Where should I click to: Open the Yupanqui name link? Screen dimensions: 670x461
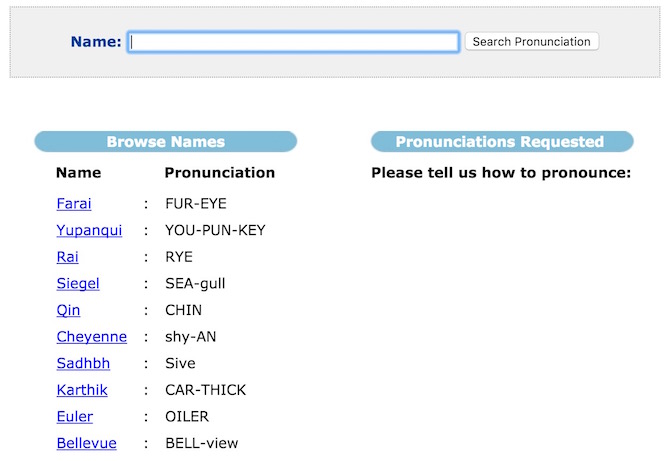click(x=89, y=231)
